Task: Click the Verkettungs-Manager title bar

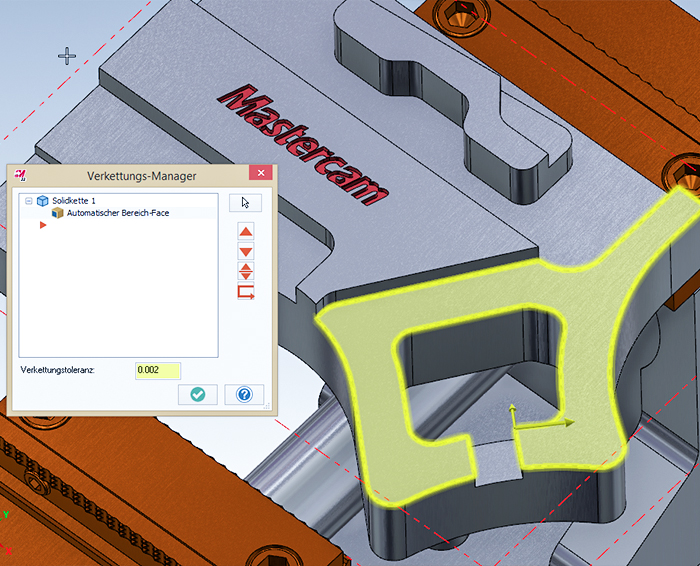Action: [140, 175]
